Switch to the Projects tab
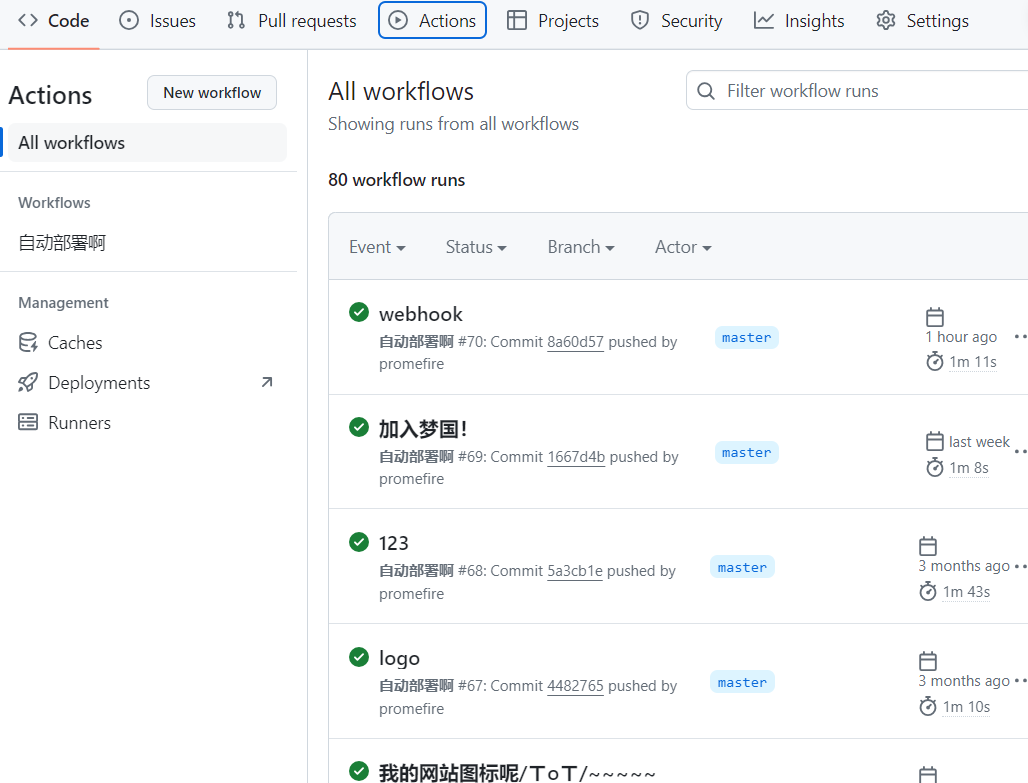1028x783 pixels. (x=553, y=21)
